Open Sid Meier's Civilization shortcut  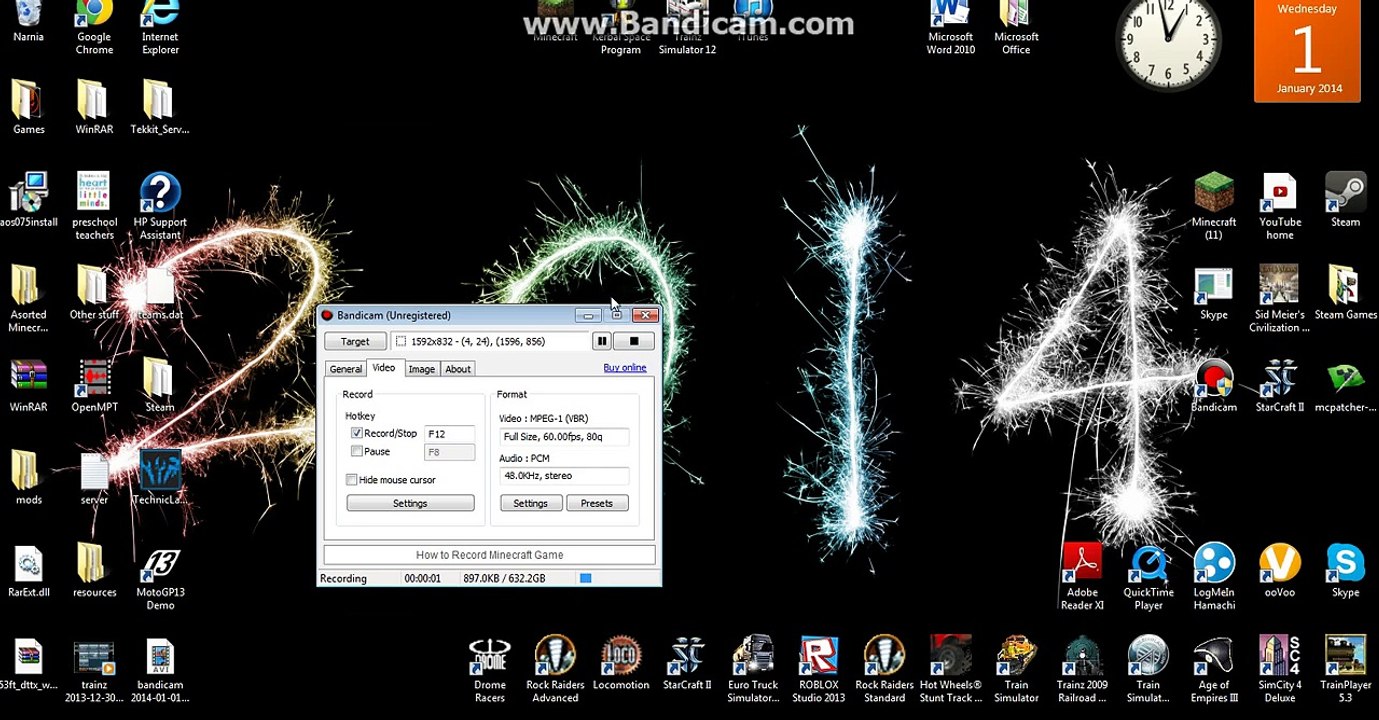[1280, 299]
